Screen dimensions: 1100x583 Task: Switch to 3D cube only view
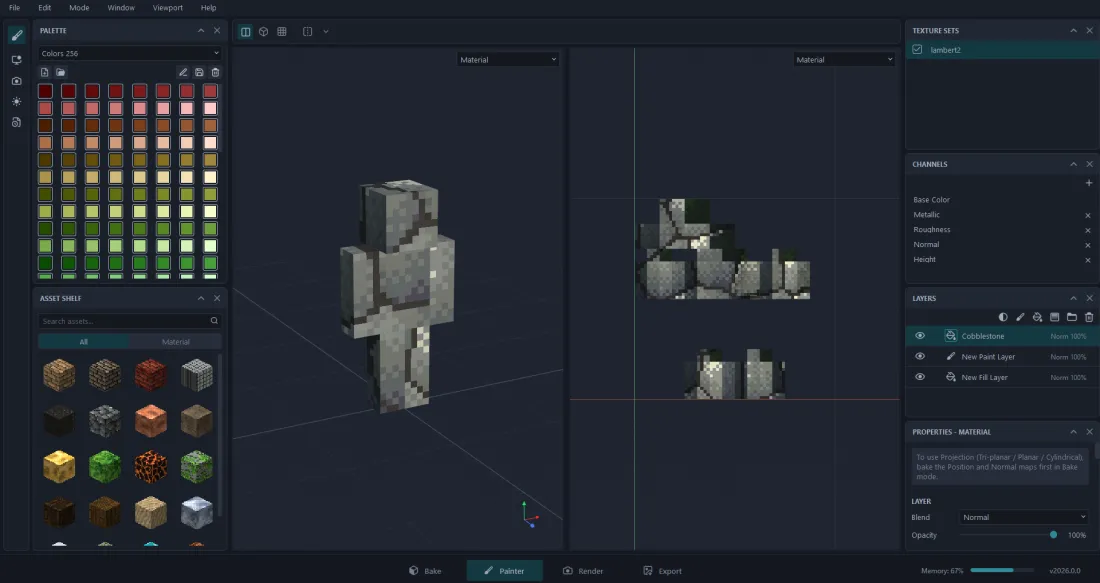click(264, 32)
